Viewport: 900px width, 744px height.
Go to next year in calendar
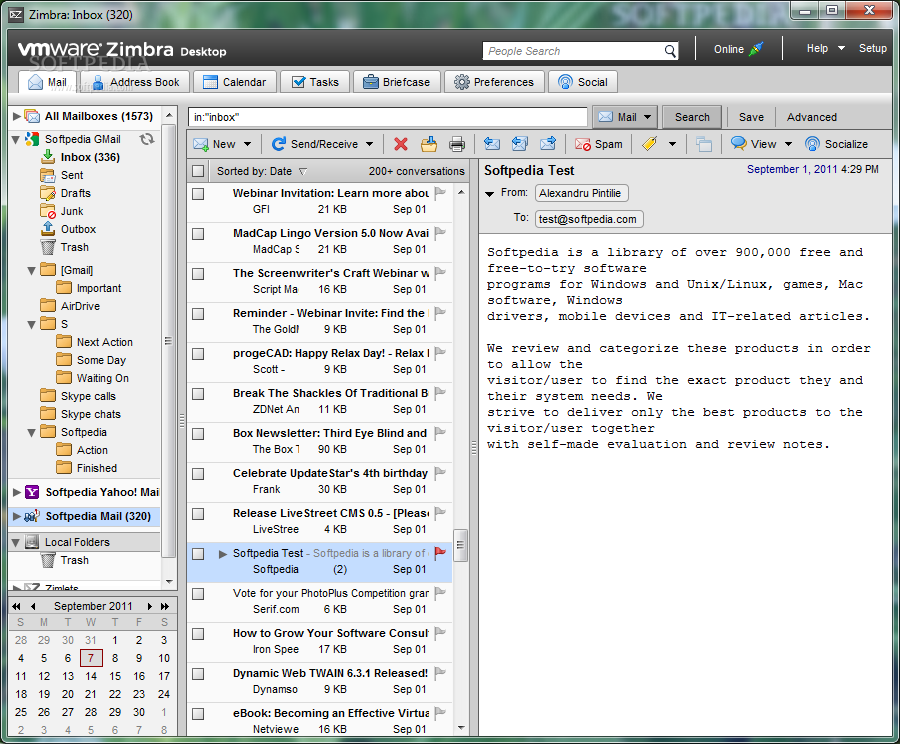165,606
